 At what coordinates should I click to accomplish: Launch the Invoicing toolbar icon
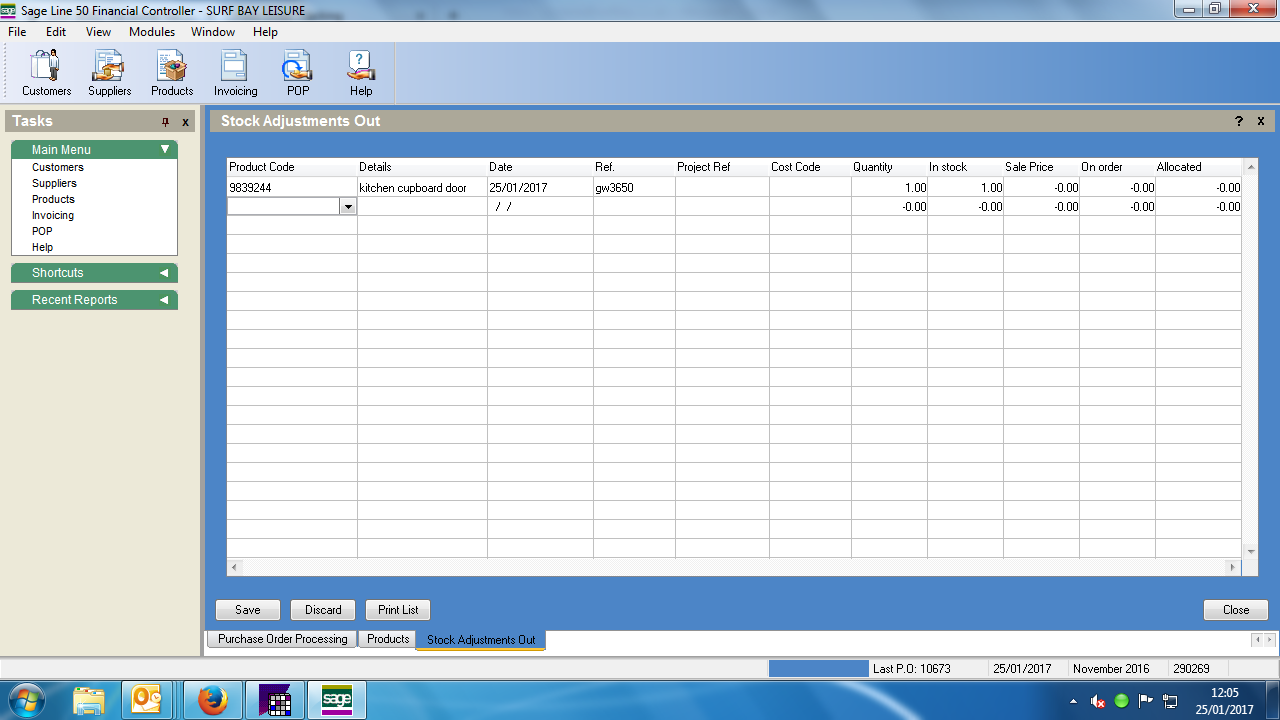click(x=235, y=73)
